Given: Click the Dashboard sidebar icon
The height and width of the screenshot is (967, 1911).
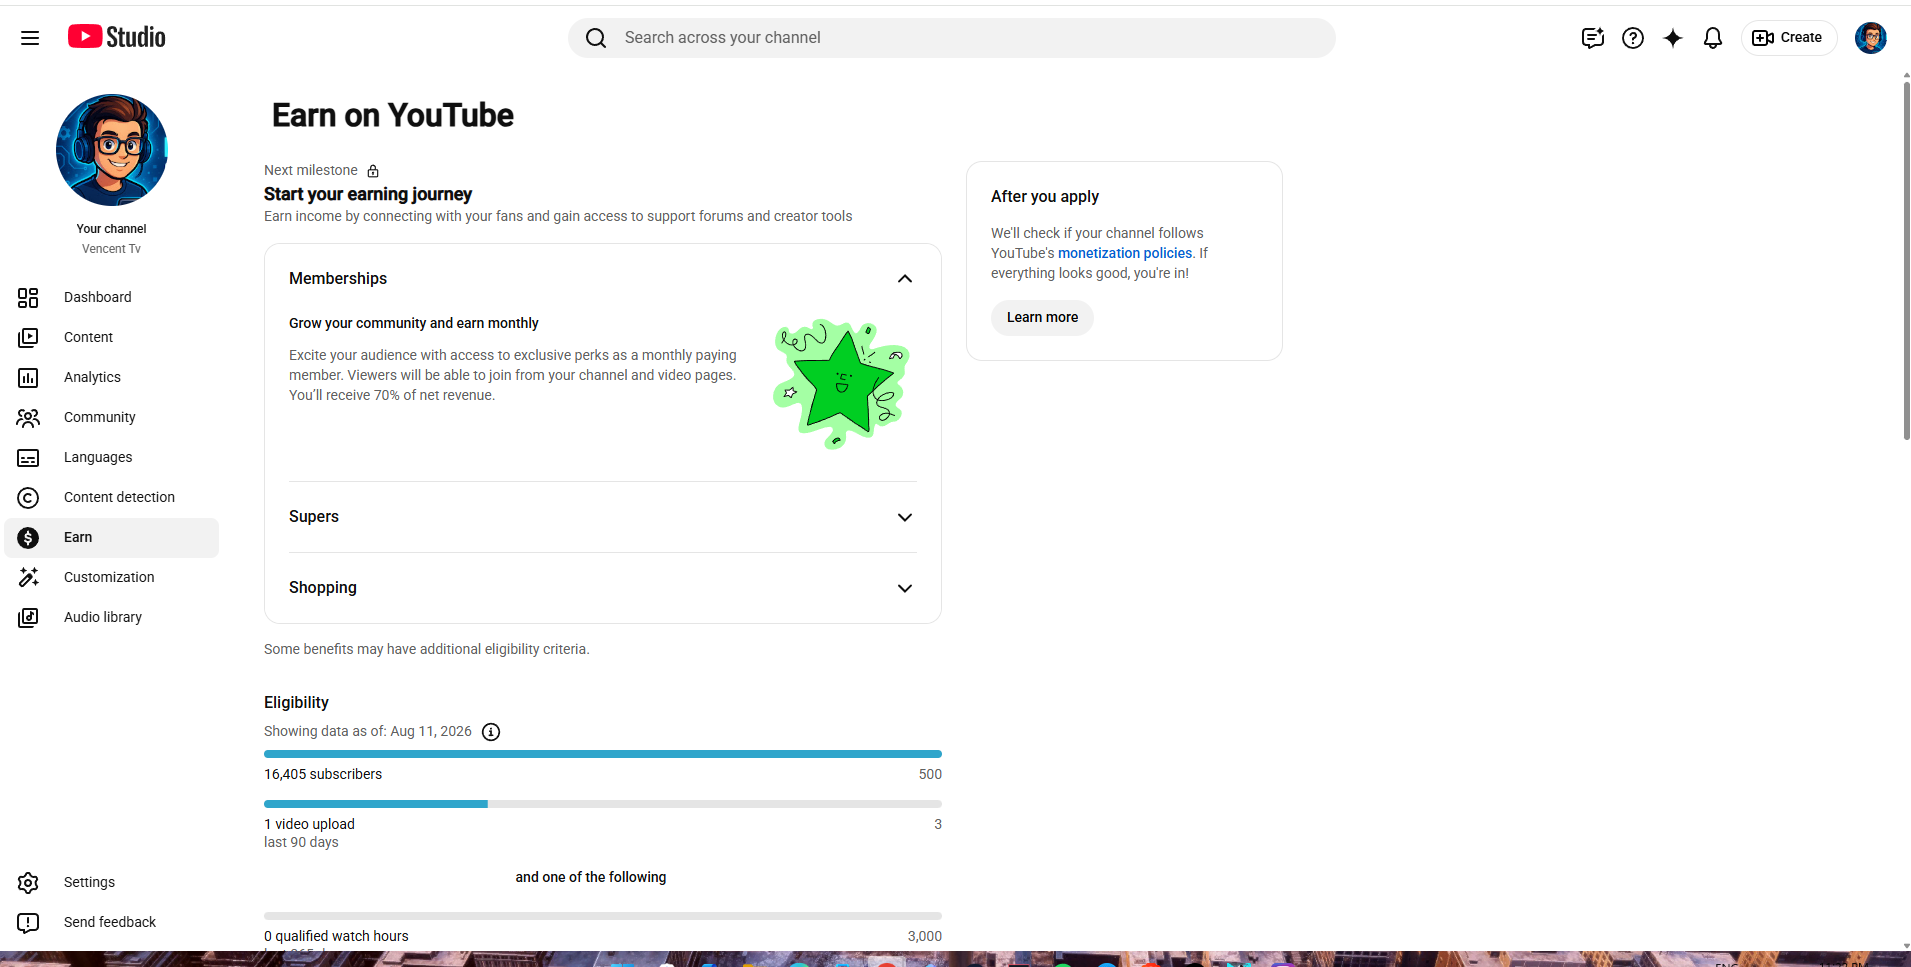Looking at the screenshot, I should tap(28, 298).
